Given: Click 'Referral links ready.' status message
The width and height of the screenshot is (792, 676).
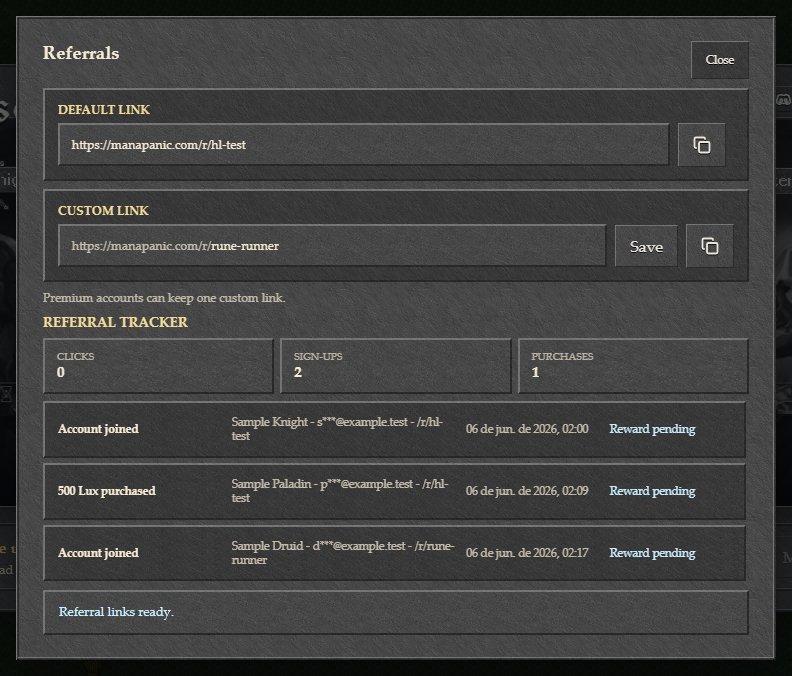Looking at the screenshot, I should click(x=116, y=612).
